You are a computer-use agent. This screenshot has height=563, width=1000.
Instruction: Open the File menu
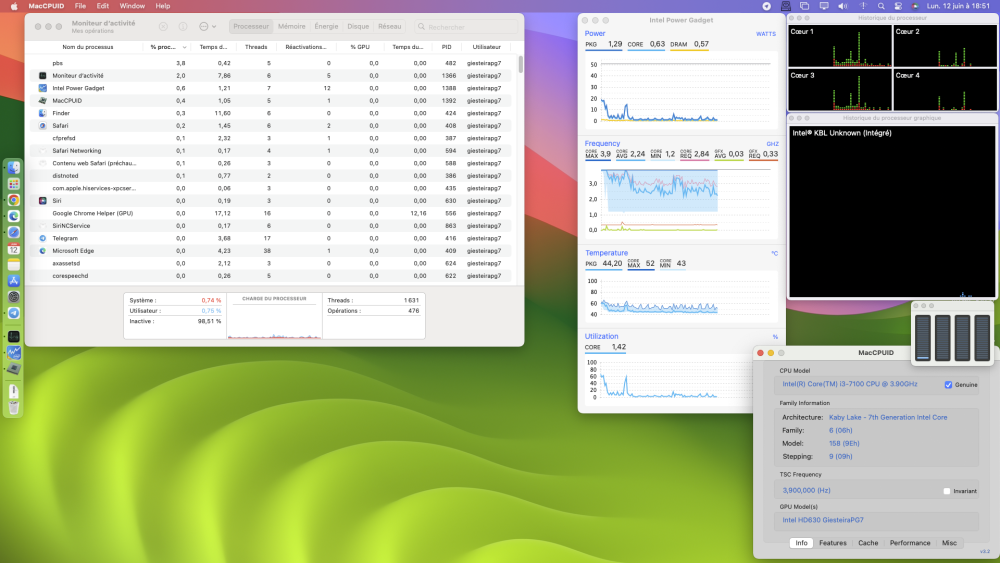click(80, 6)
